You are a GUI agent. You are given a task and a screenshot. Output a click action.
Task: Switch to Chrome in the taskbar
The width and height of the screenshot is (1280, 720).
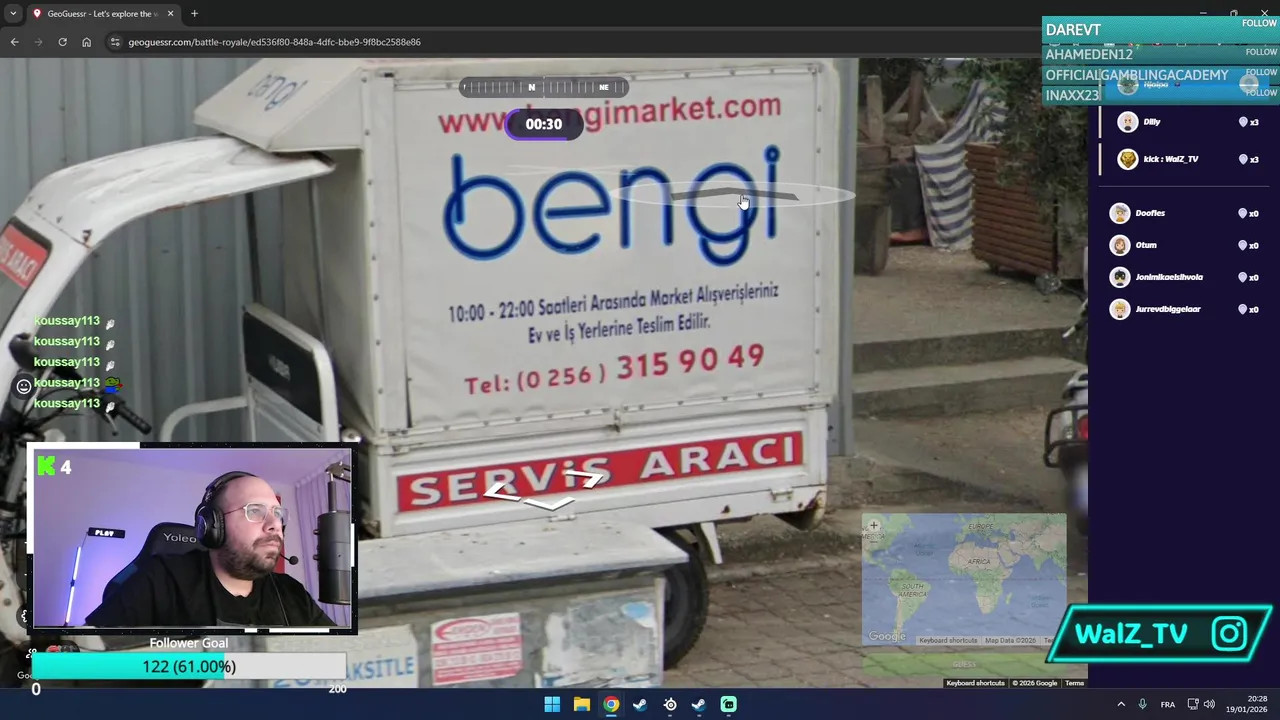click(611, 704)
